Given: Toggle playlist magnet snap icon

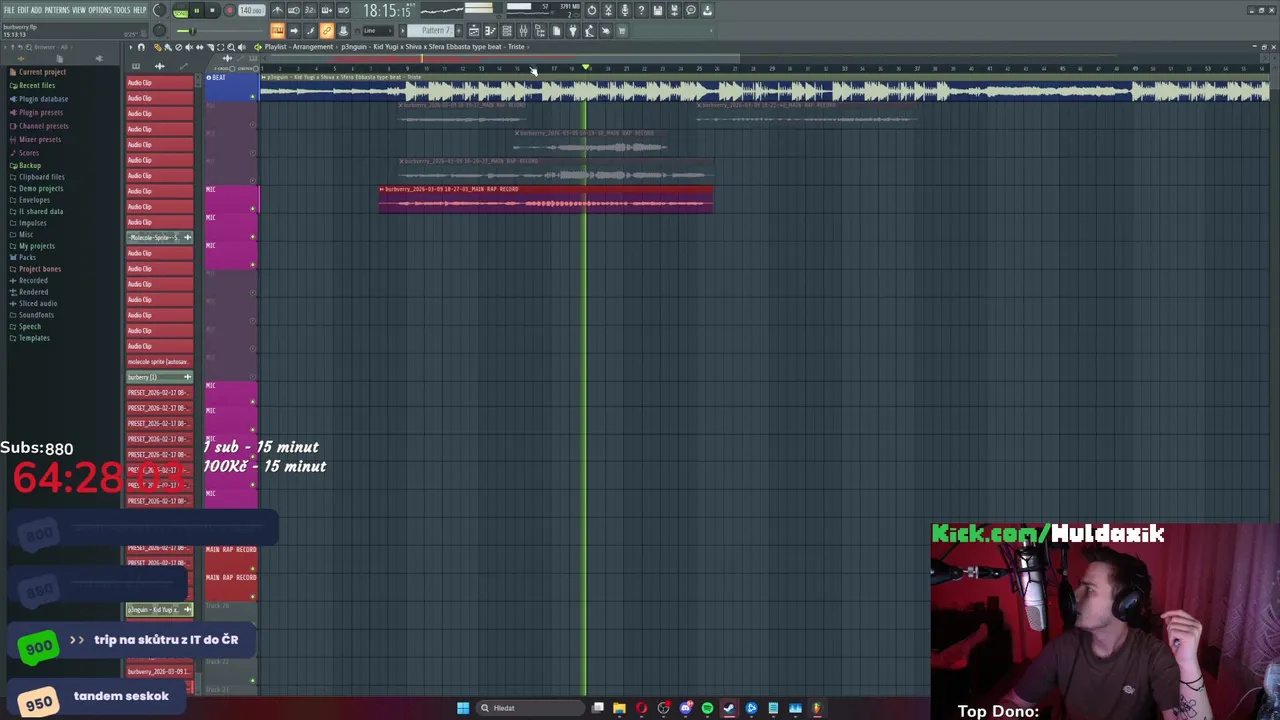Looking at the screenshot, I should 141,47.
